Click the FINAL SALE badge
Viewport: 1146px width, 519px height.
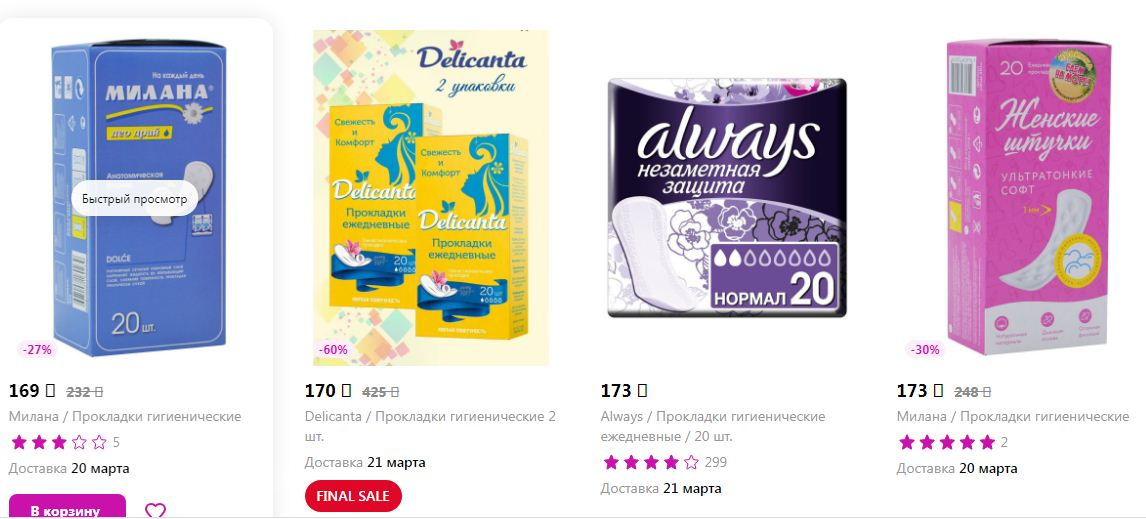click(353, 496)
